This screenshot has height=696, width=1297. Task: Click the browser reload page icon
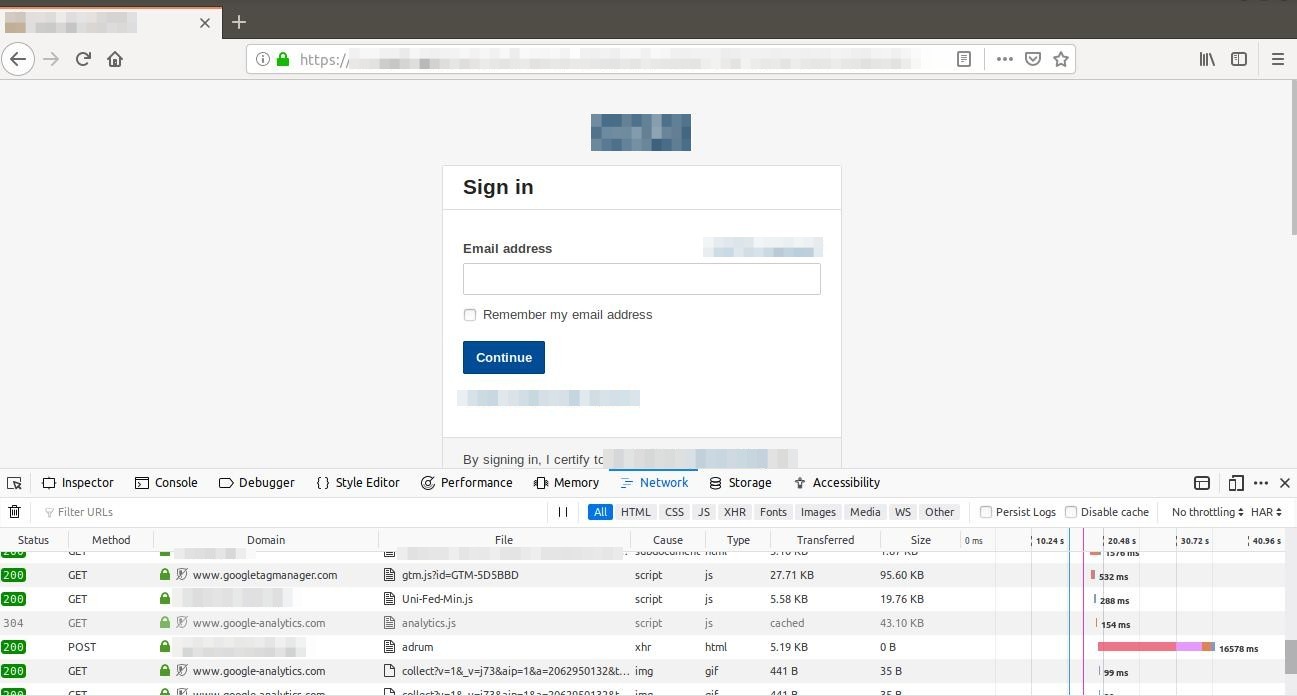[83, 59]
